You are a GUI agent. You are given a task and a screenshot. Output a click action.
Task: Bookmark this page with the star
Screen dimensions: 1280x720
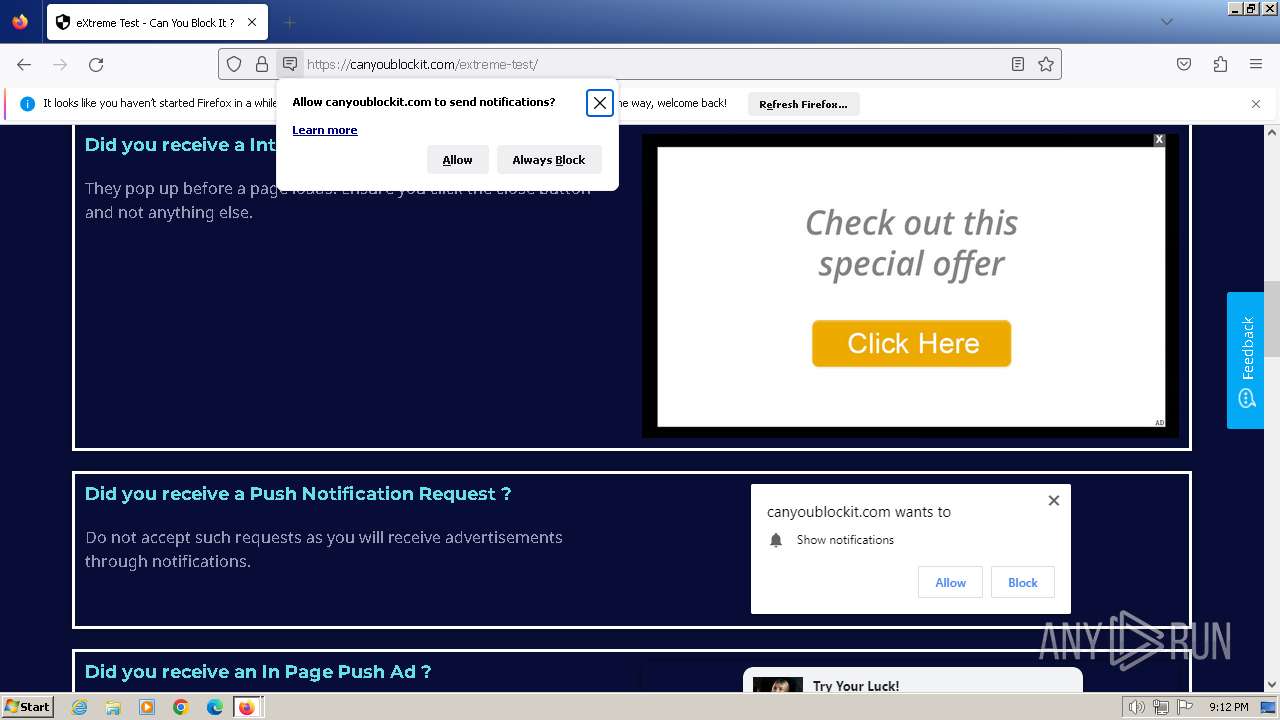point(1046,64)
